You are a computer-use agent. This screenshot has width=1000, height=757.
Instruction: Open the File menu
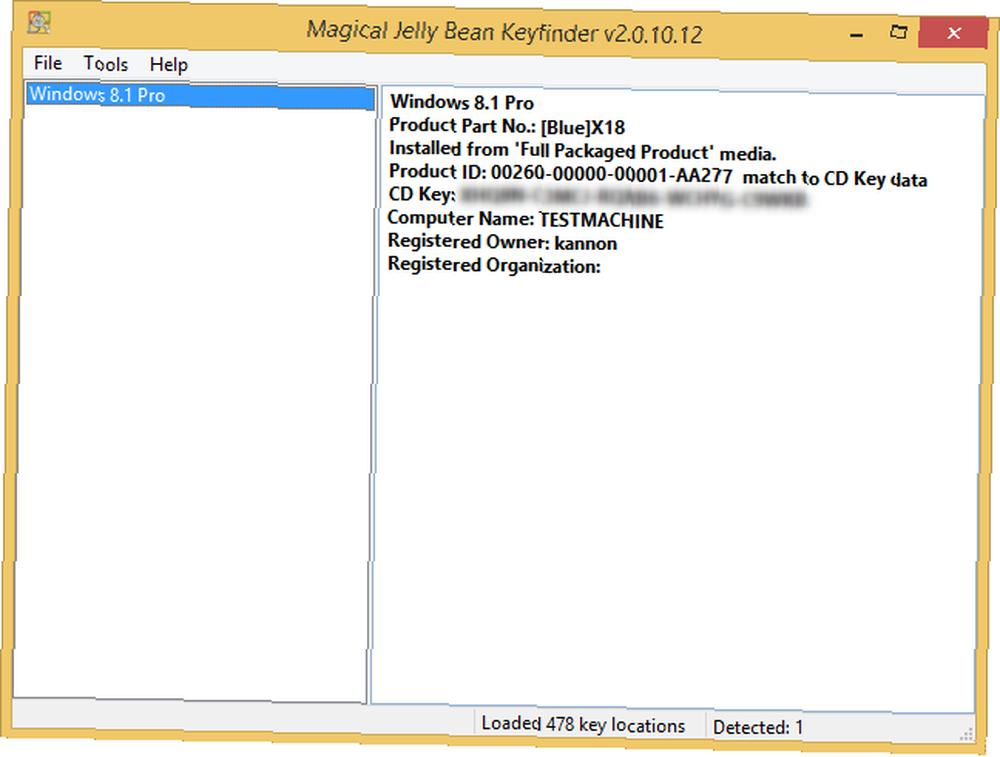pos(48,63)
